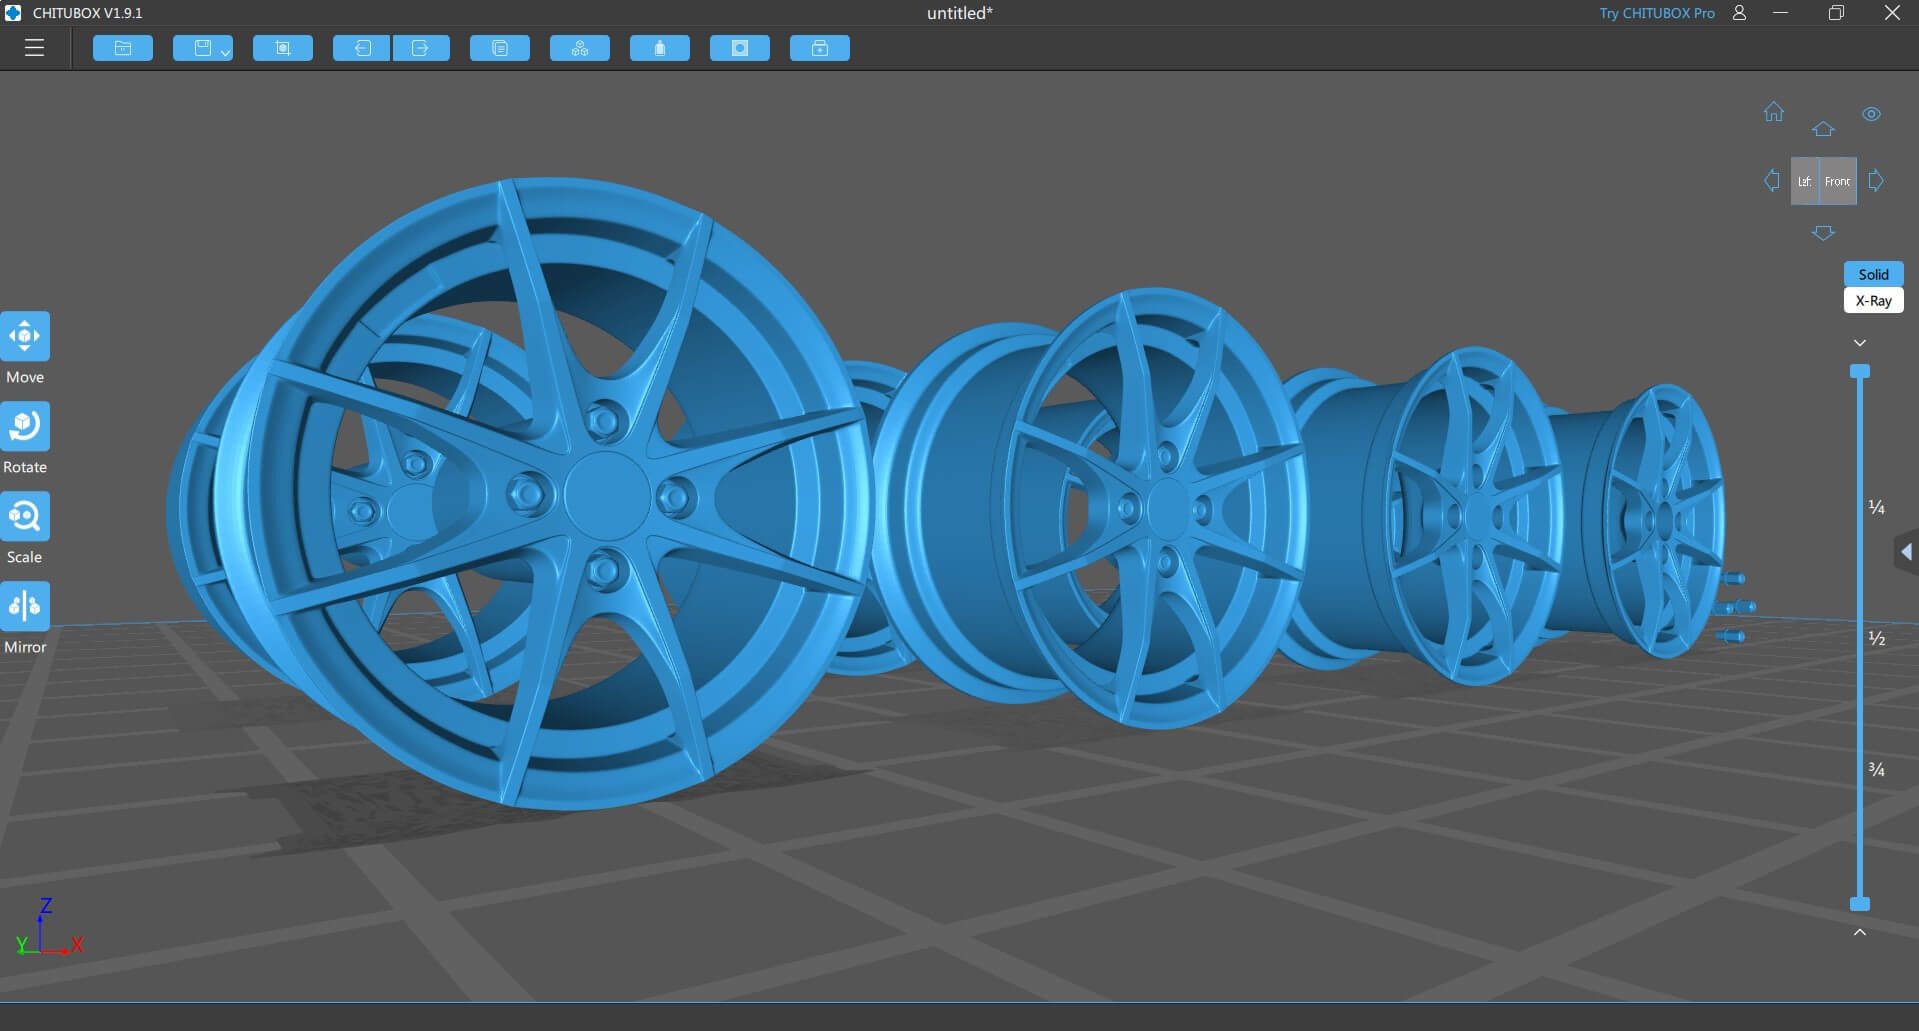Screen dimensions: 1919x1031
Task: Click the down chevron above layer slider
Action: click(x=1860, y=343)
